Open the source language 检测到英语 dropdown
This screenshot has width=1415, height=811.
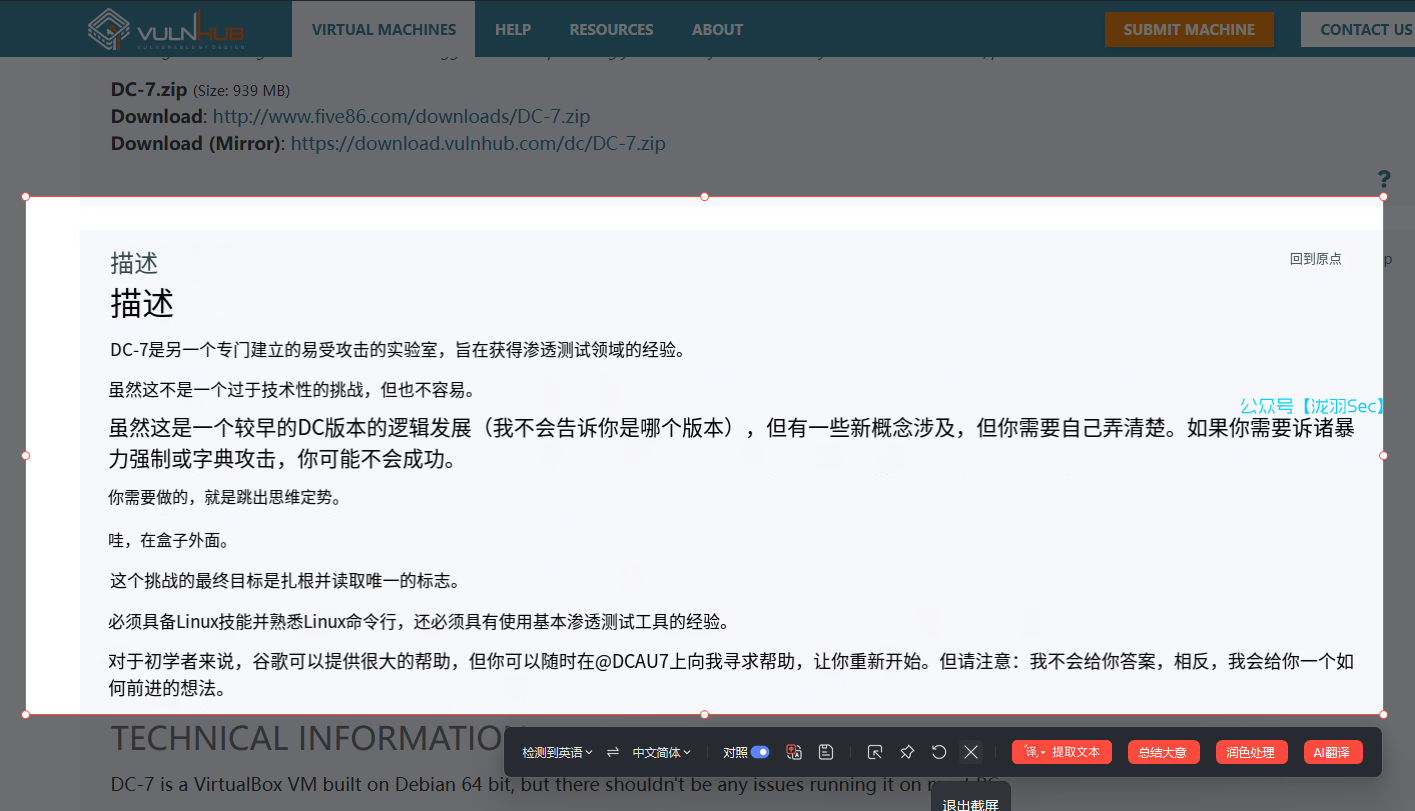tap(557, 752)
